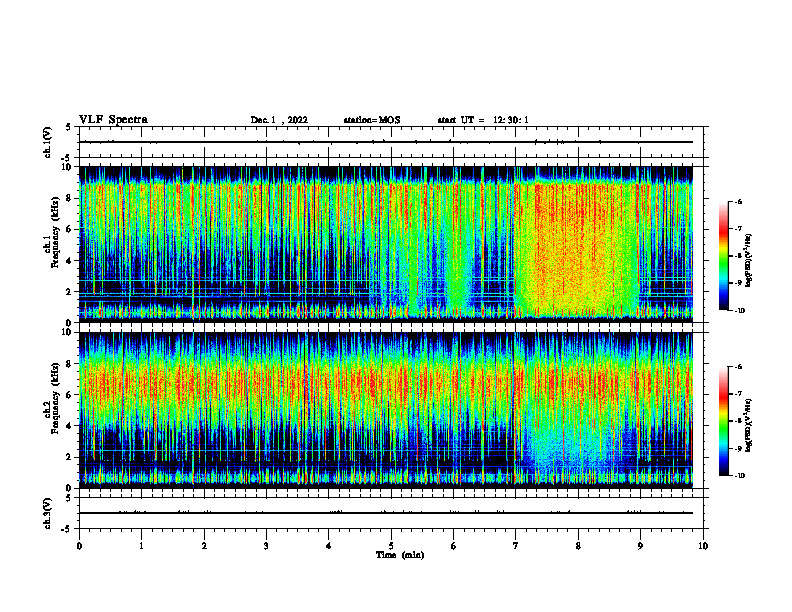Select the ch.1 colorbar log(PSD) unit label
Viewport: 792px width, 612px height.
tap(749, 261)
